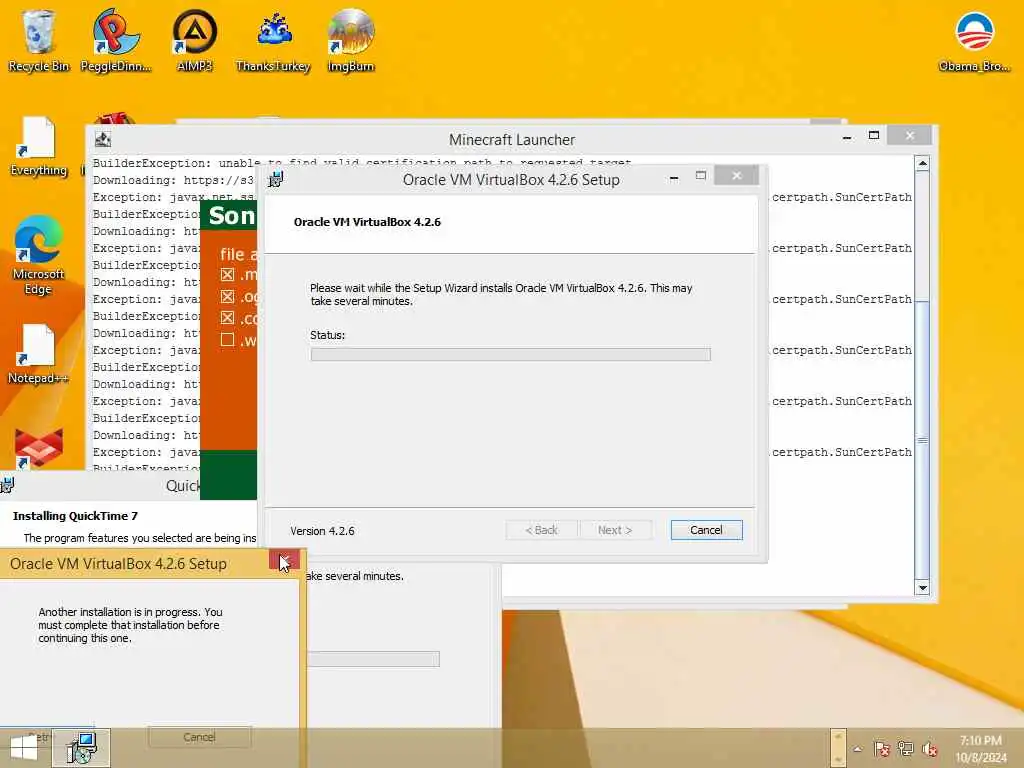
Task: Open AIMP3 desktop shortcut
Action: [x=195, y=40]
